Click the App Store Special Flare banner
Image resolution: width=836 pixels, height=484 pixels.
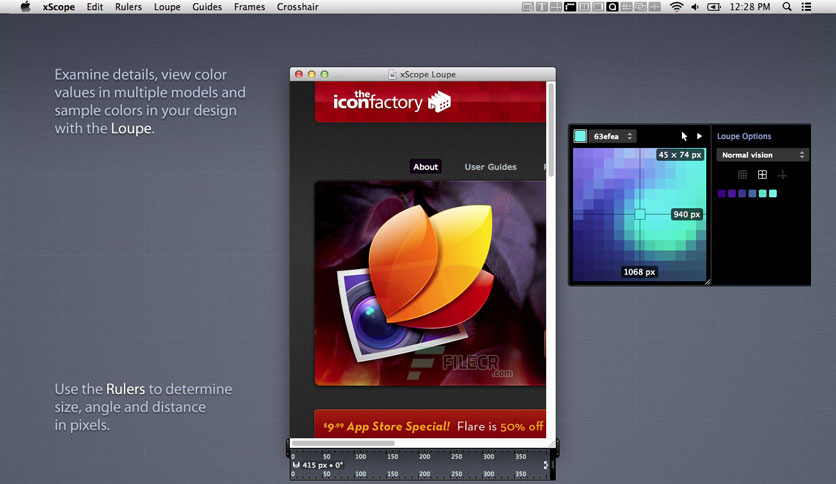(x=430, y=424)
